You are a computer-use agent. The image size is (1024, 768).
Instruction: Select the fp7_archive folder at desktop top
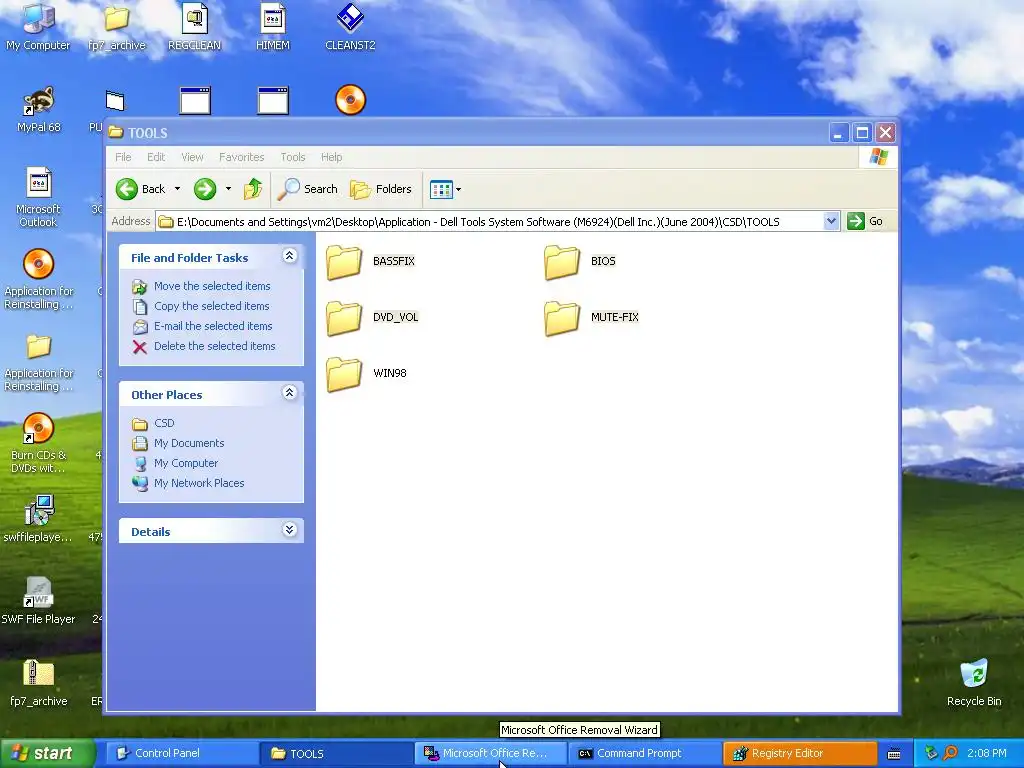pos(116,20)
